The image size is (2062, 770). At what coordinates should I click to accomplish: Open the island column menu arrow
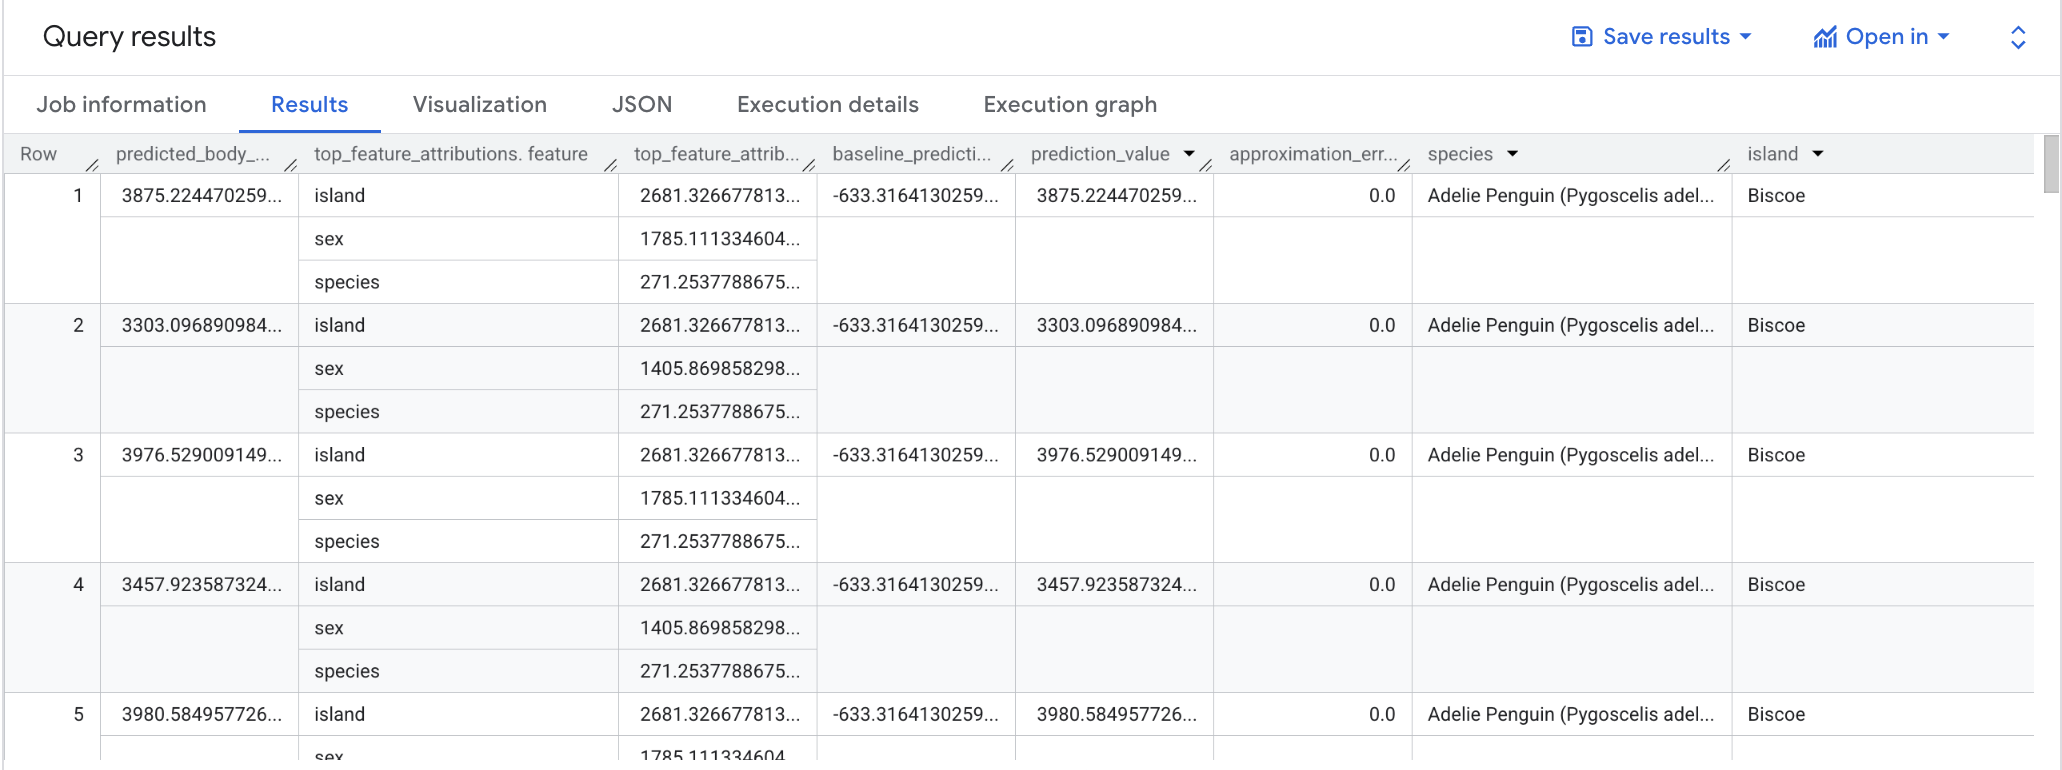(1817, 154)
